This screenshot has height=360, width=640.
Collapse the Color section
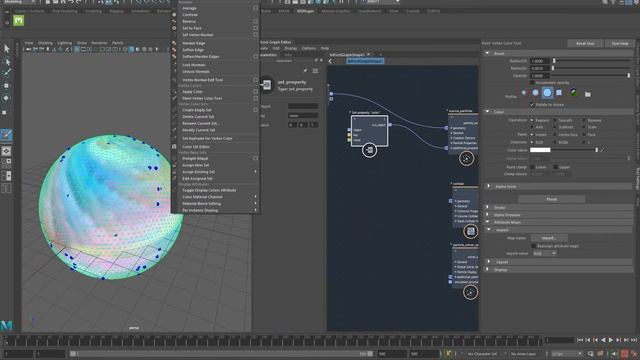click(487, 111)
